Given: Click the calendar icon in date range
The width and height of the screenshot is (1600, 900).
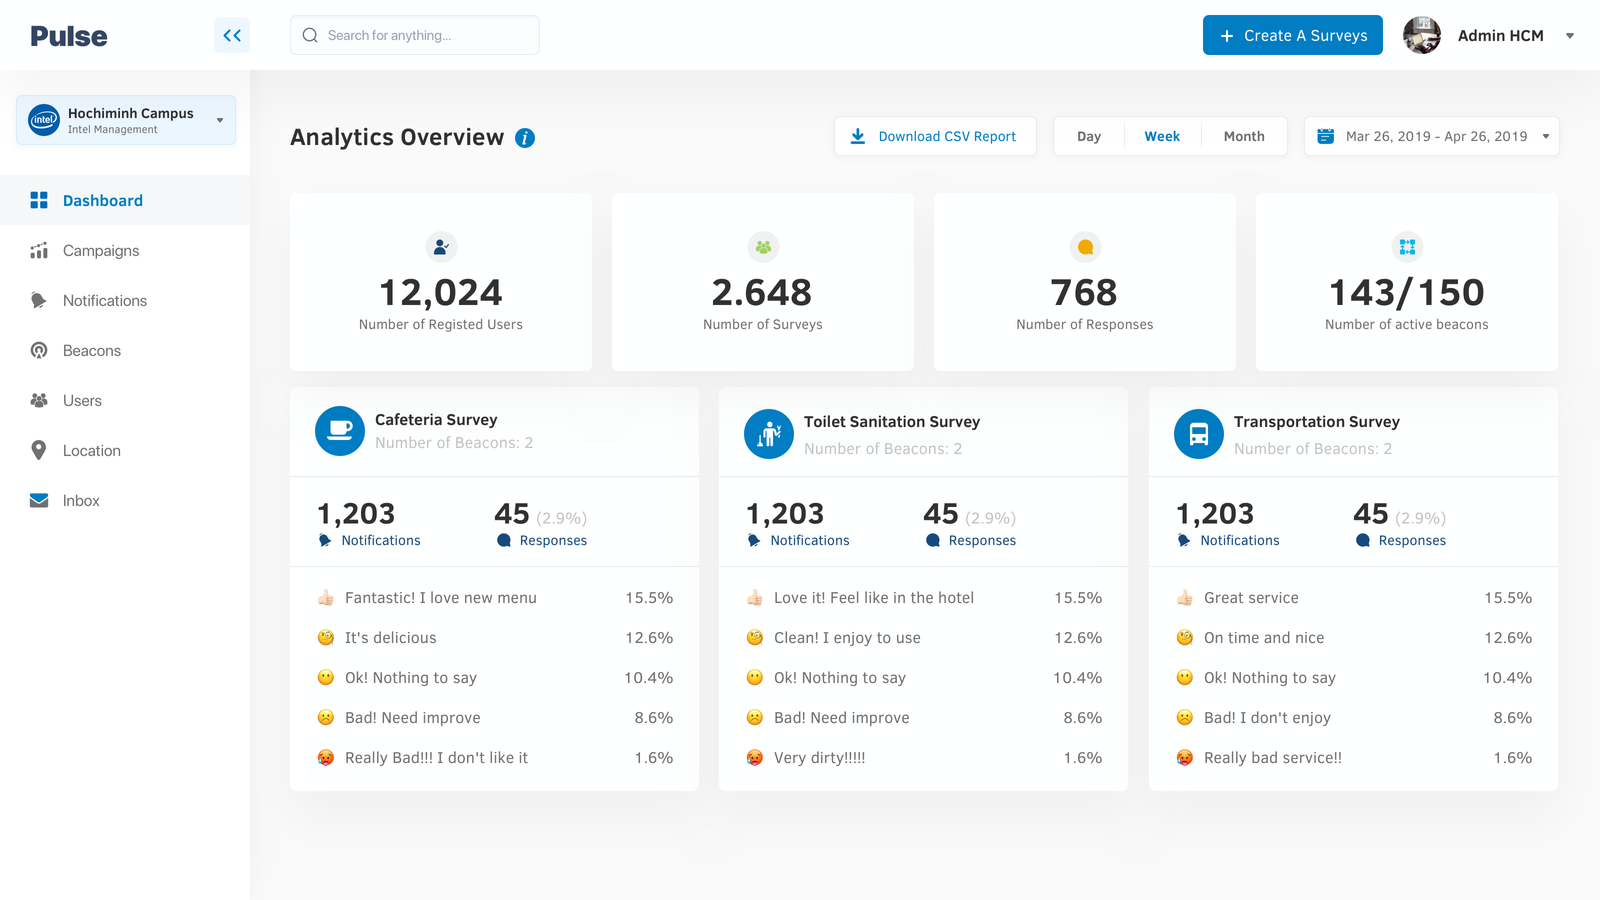Looking at the screenshot, I should point(1326,136).
